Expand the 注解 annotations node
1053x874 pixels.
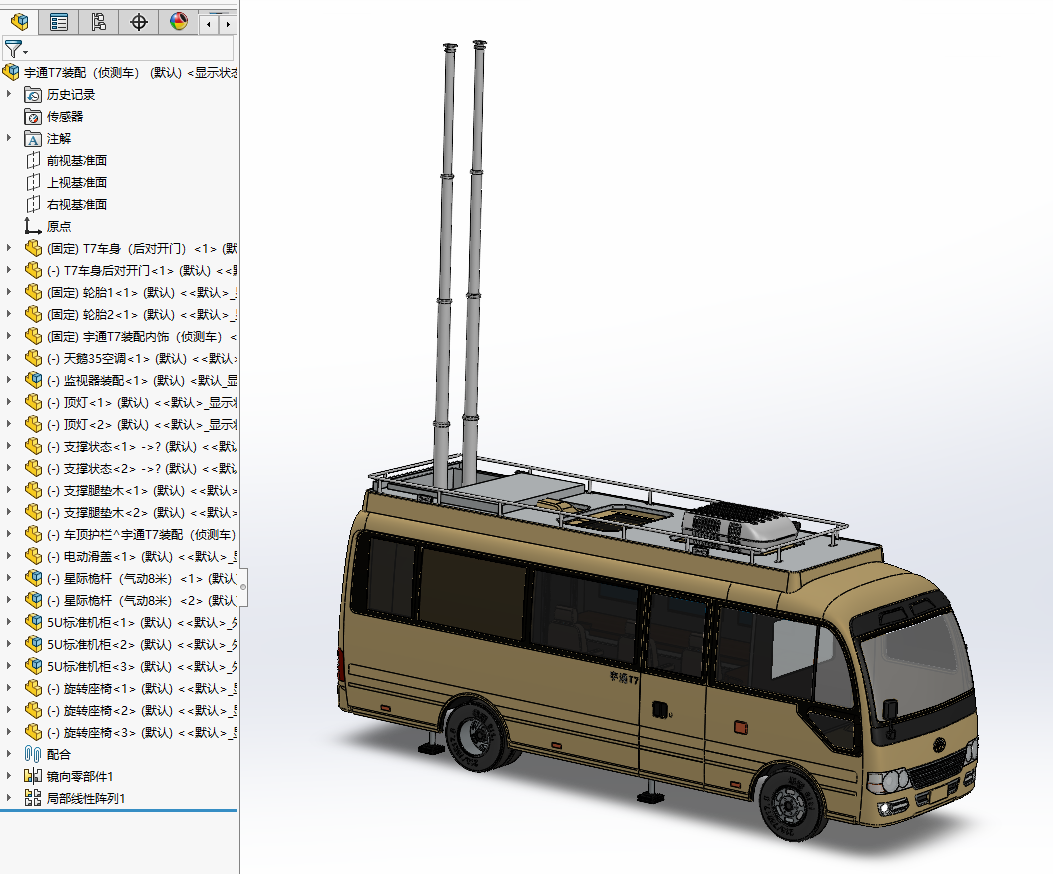[9, 138]
